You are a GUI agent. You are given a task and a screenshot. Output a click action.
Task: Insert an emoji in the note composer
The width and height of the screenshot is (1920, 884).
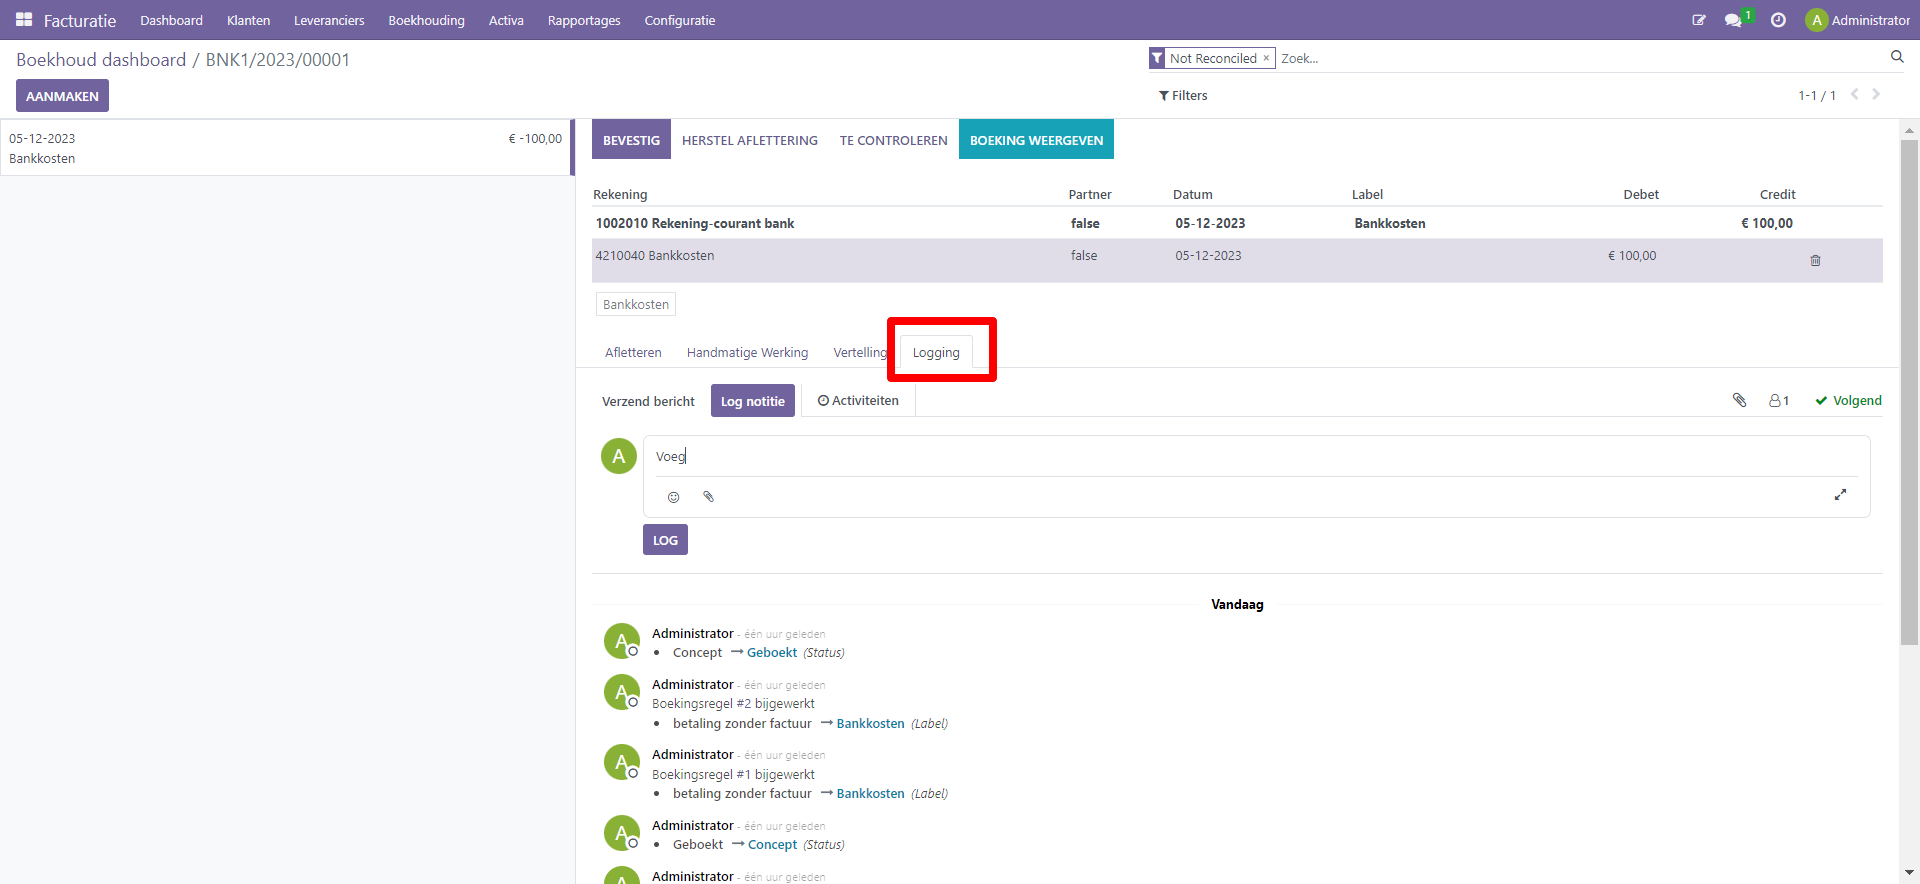point(673,497)
